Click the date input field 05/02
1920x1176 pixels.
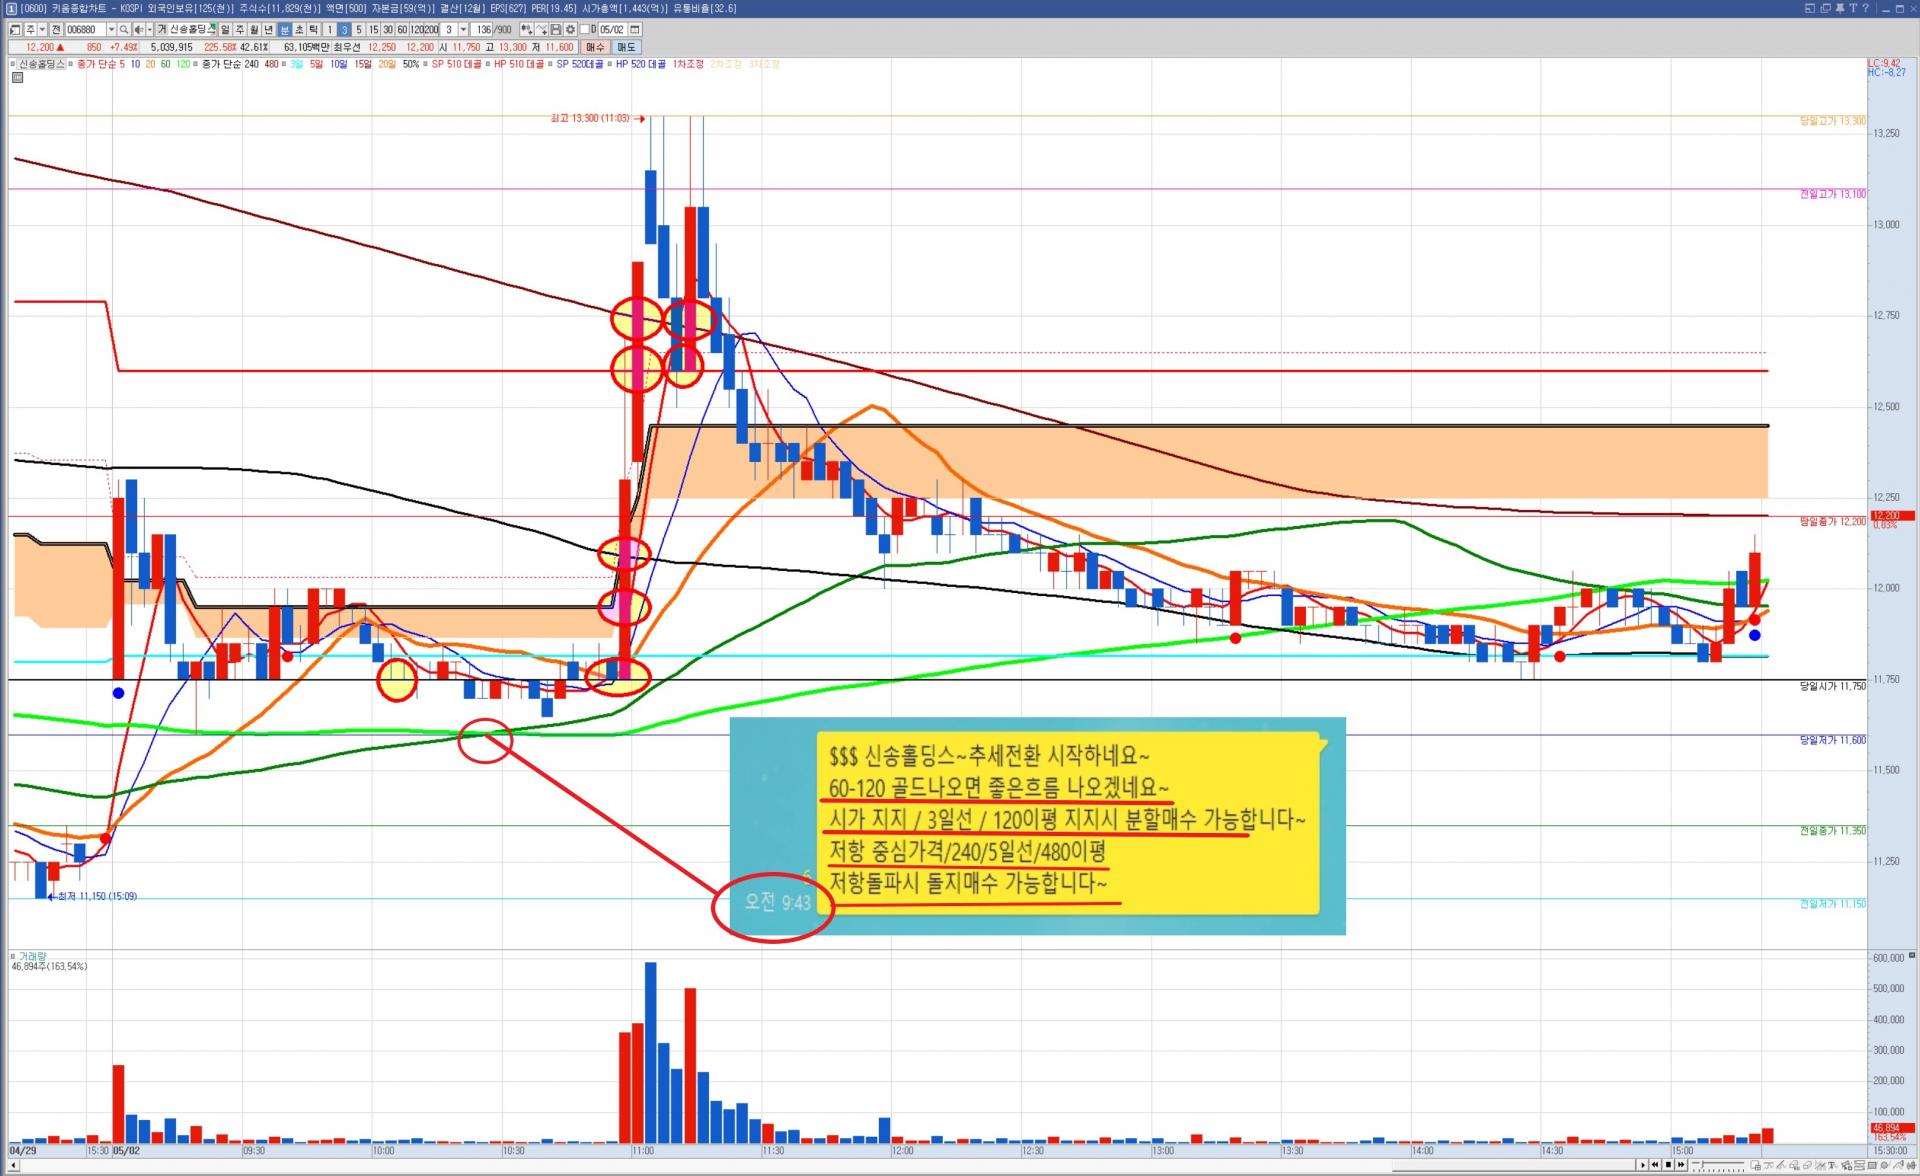coord(611,29)
